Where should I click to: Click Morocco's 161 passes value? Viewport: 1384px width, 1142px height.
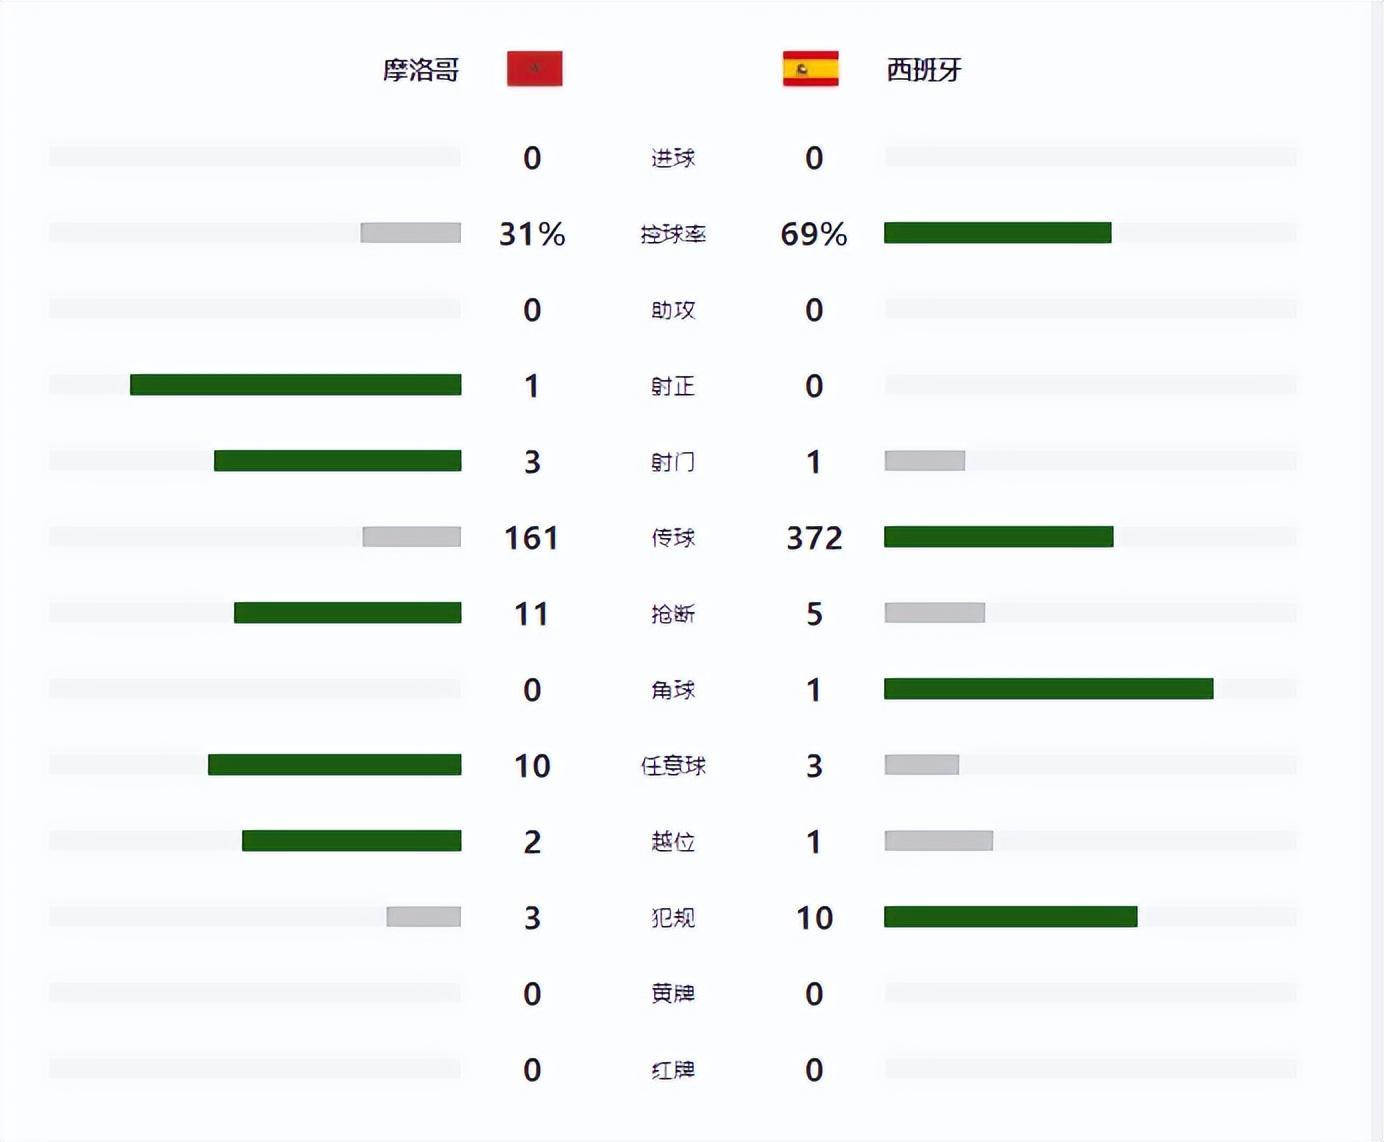point(531,538)
